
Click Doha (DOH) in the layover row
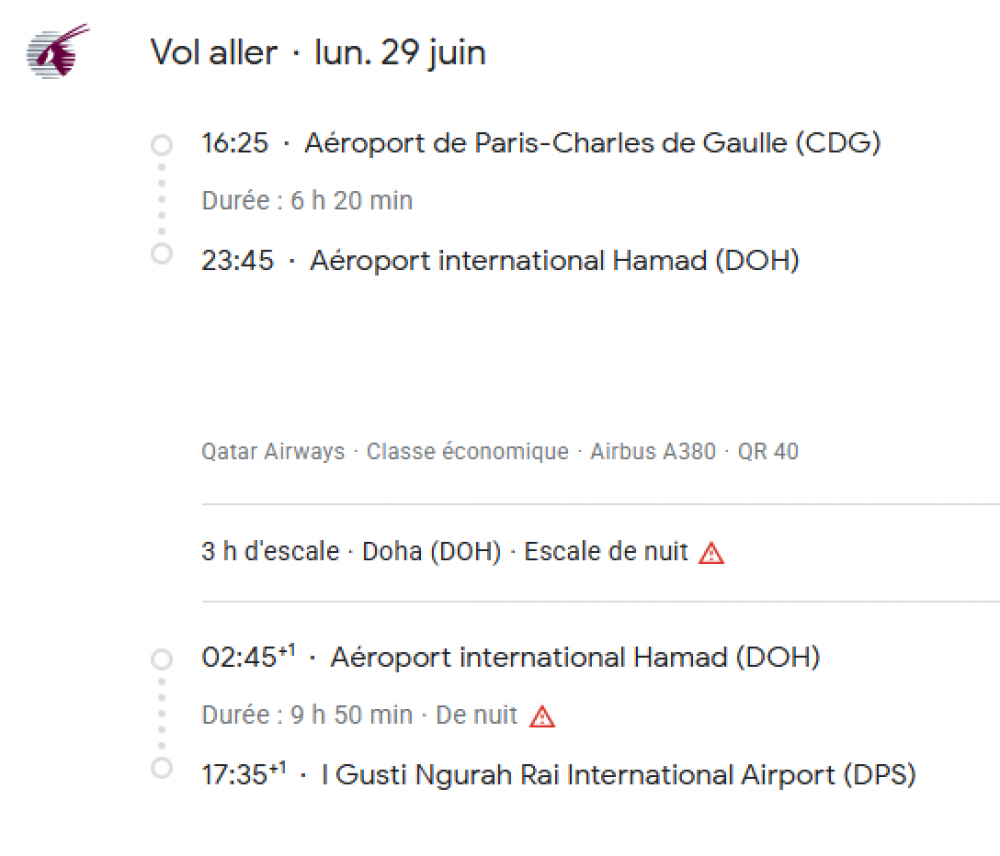(x=431, y=552)
